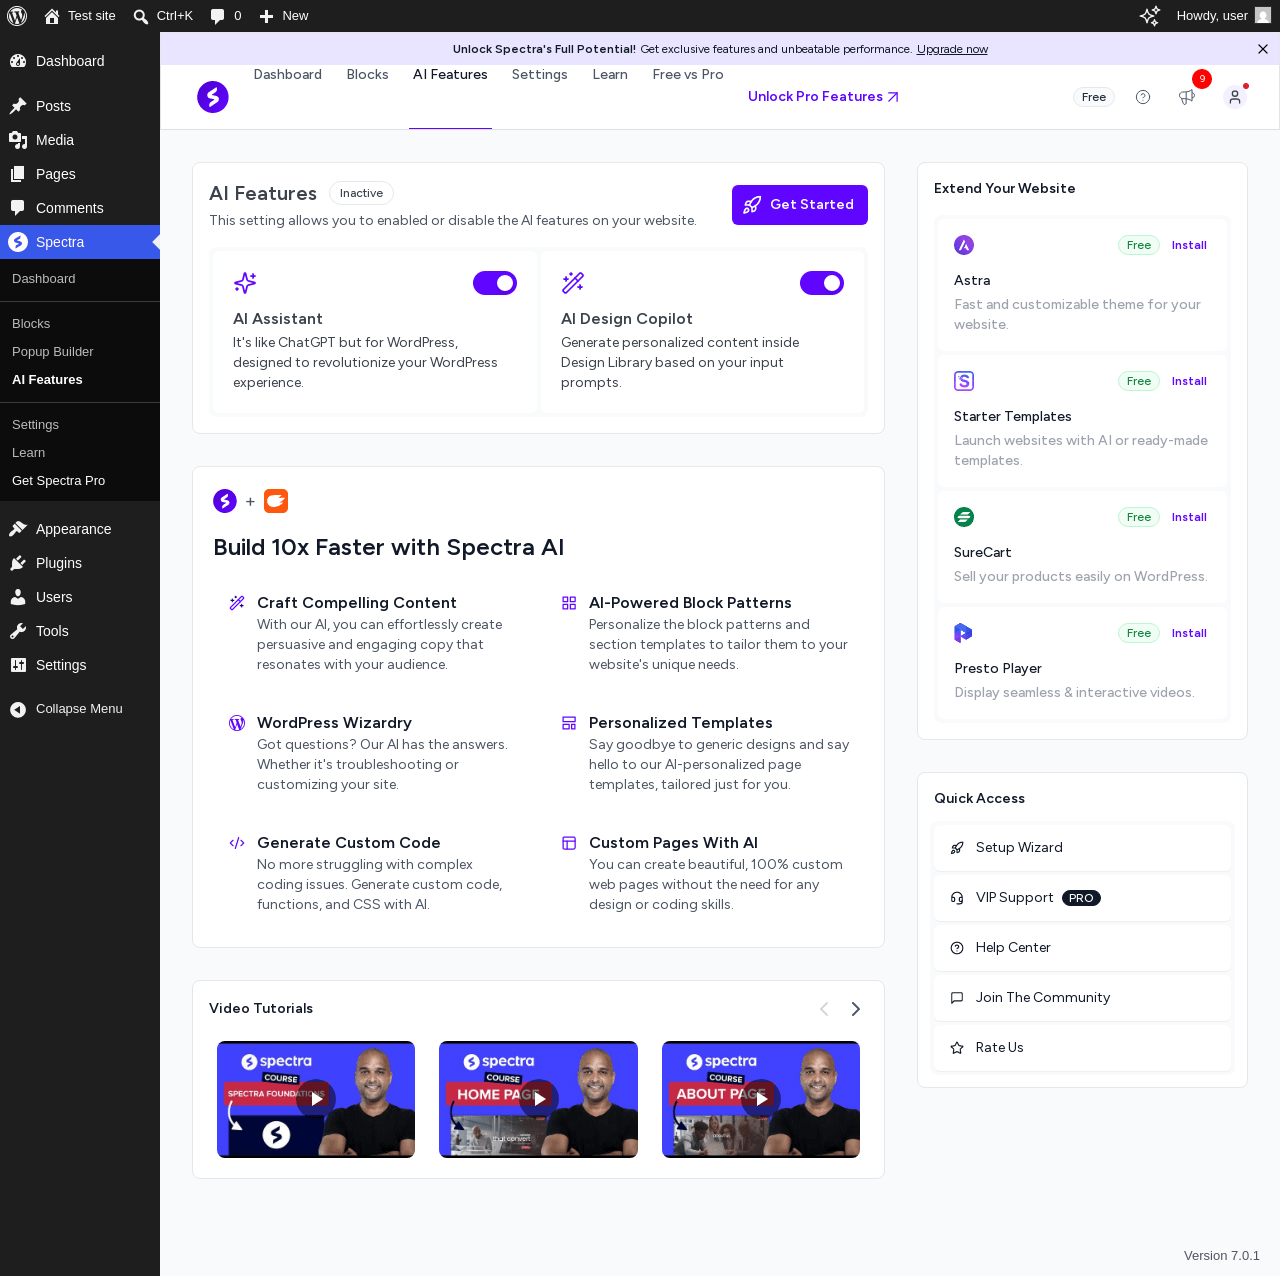Screen dimensions: 1280x1276
Task: Install SureCart plugin
Action: coord(1189,517)
